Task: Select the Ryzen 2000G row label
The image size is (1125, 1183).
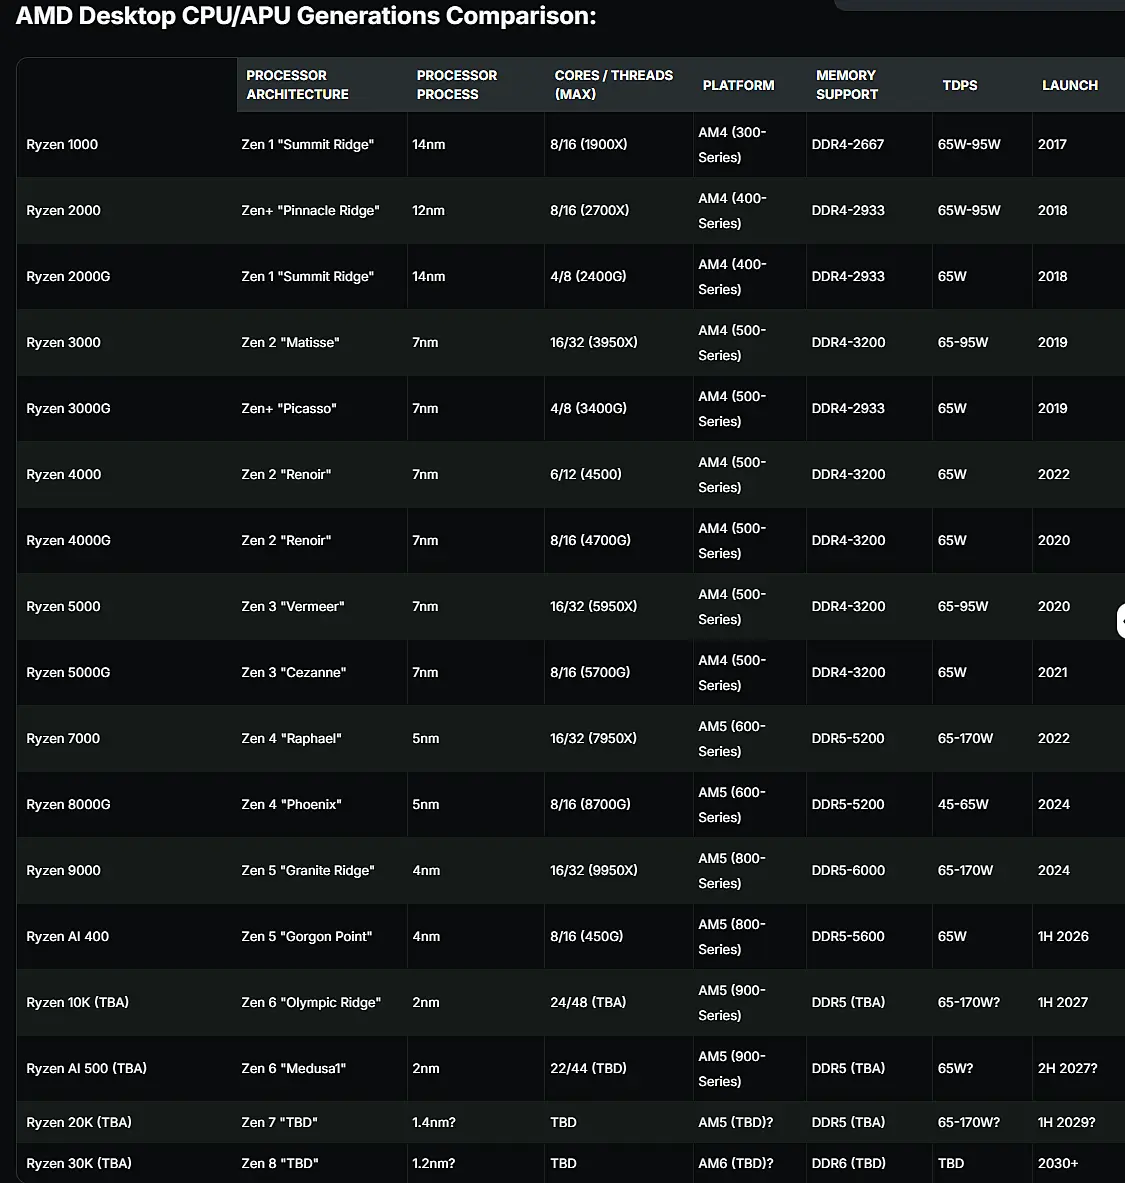Action: (68, 276)
